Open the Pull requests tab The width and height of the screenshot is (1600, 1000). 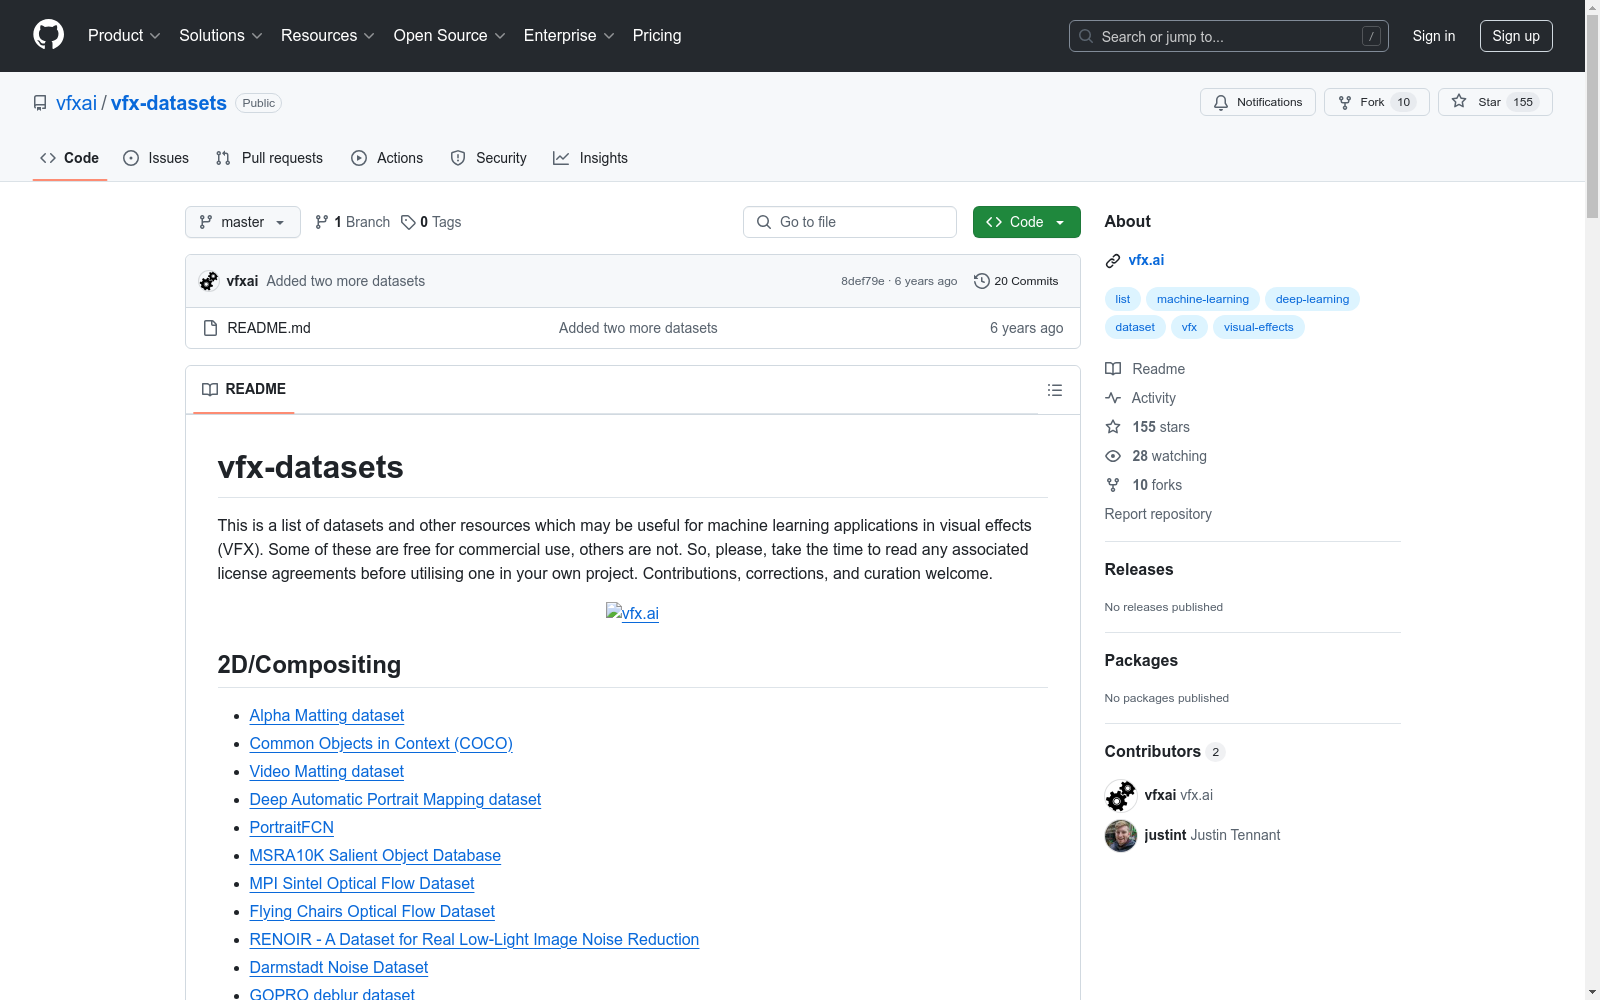pyautogui.click(x=269, y=158)
